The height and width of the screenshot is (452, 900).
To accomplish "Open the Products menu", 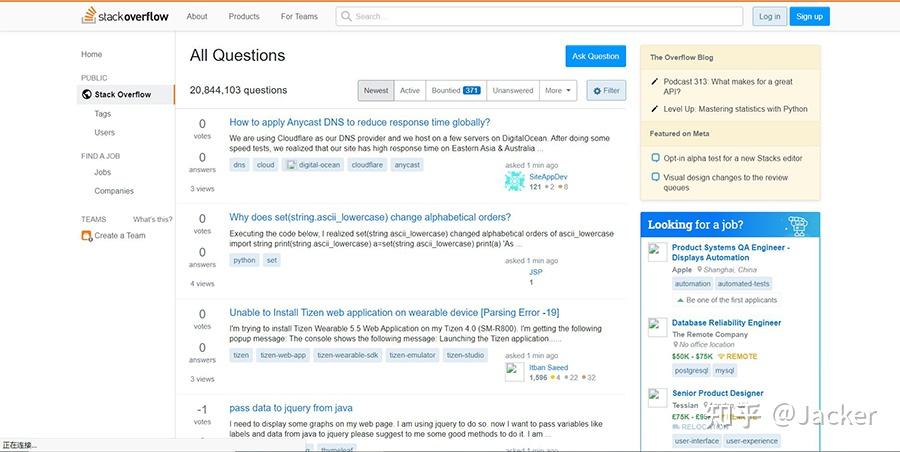I will [244, 17].
